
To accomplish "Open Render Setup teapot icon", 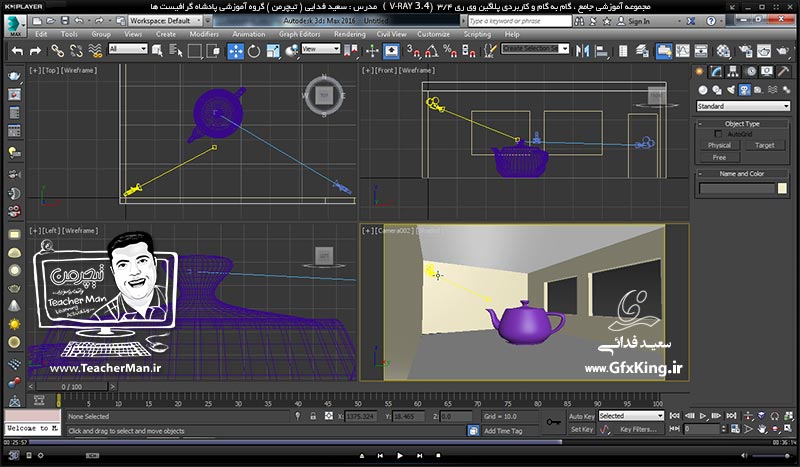I will 745,51.
